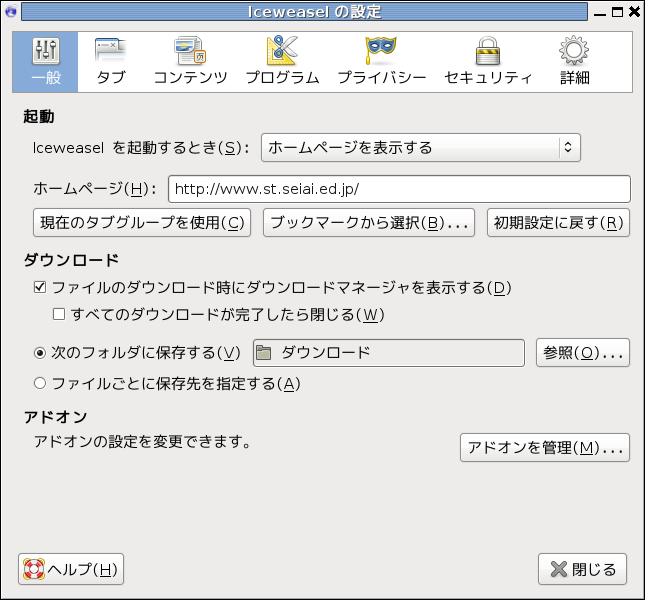Click 現在のタブグループを使用 button
The width and height of the screenshot is (645, 600).
(x=142, y=222)
